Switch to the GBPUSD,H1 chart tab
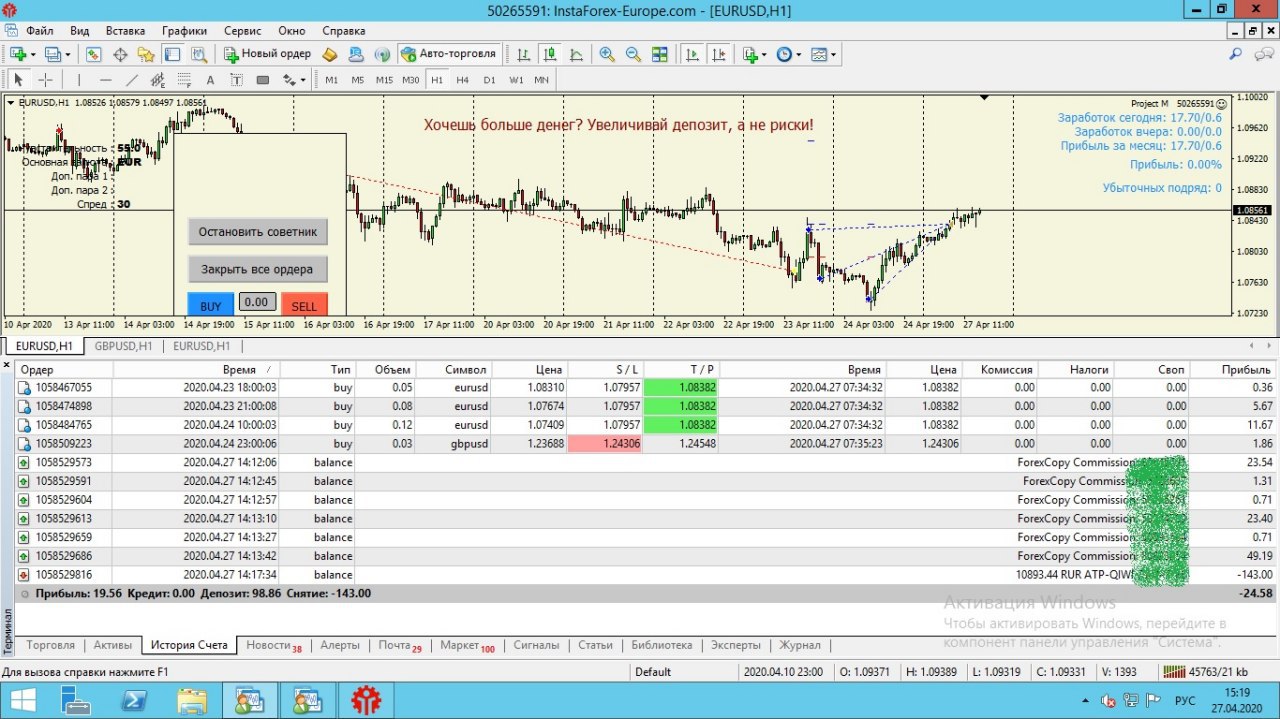1280x719 pixels. point(123,346)
